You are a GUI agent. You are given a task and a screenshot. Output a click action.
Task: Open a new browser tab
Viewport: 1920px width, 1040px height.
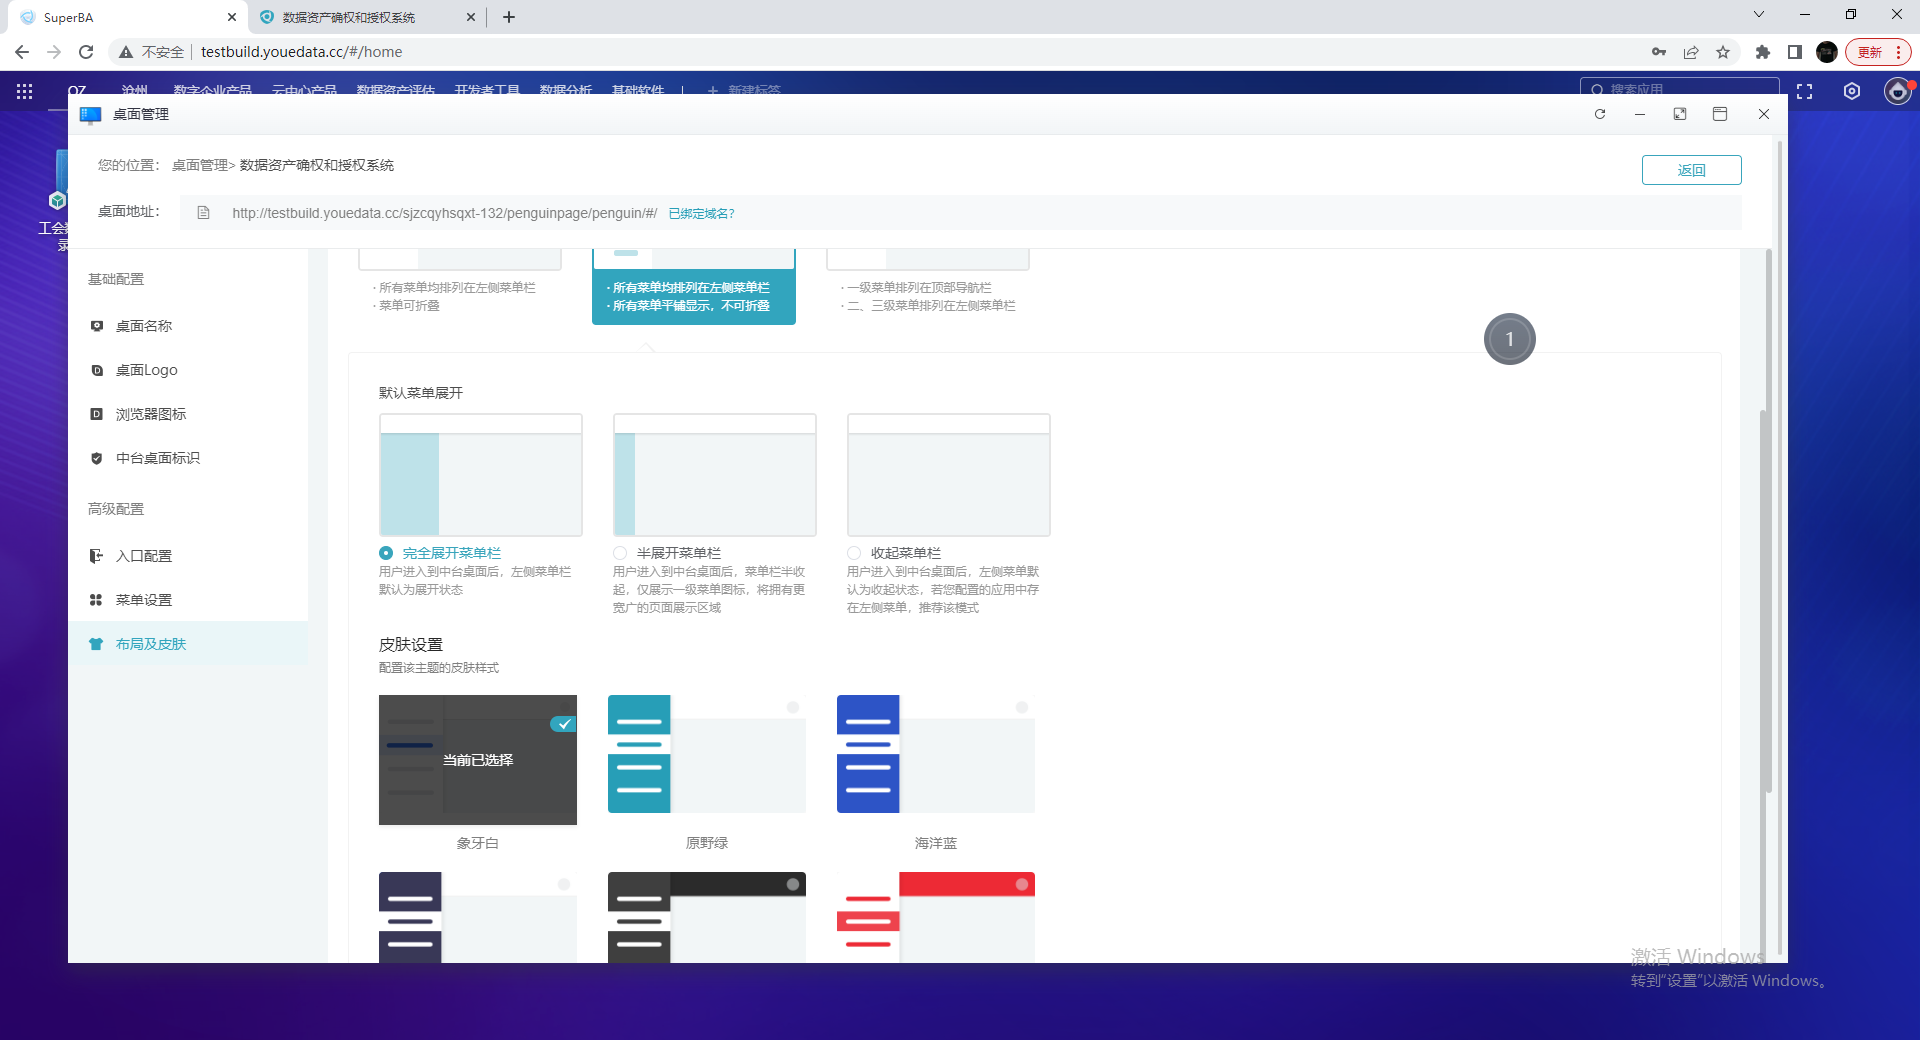tap(509, 17)
